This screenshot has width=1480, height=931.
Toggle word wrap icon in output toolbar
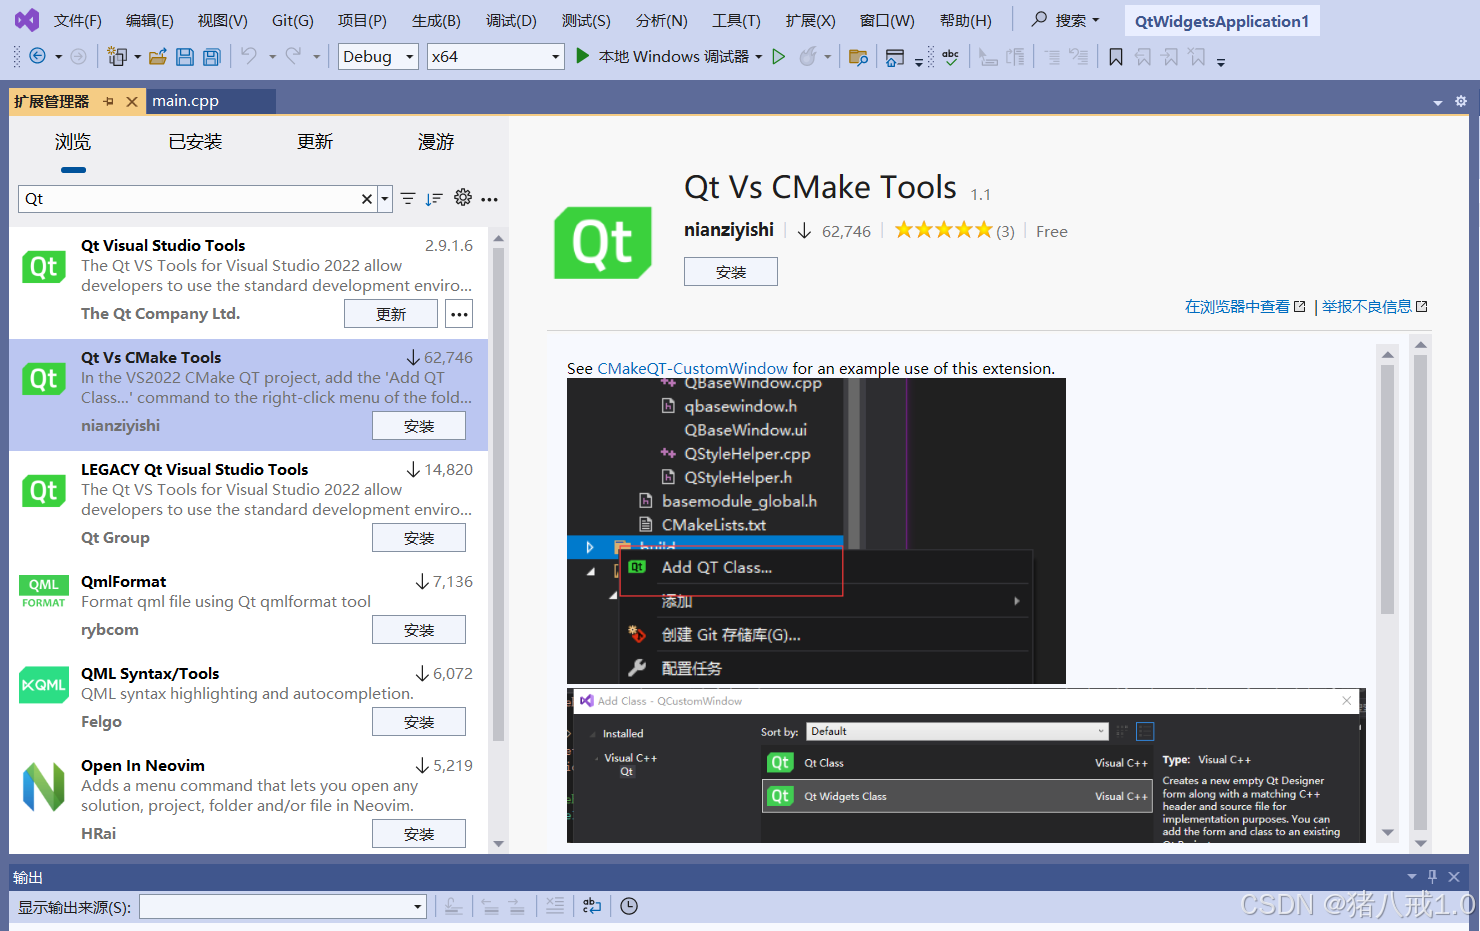pyautogui.click(x=592, y=906)
